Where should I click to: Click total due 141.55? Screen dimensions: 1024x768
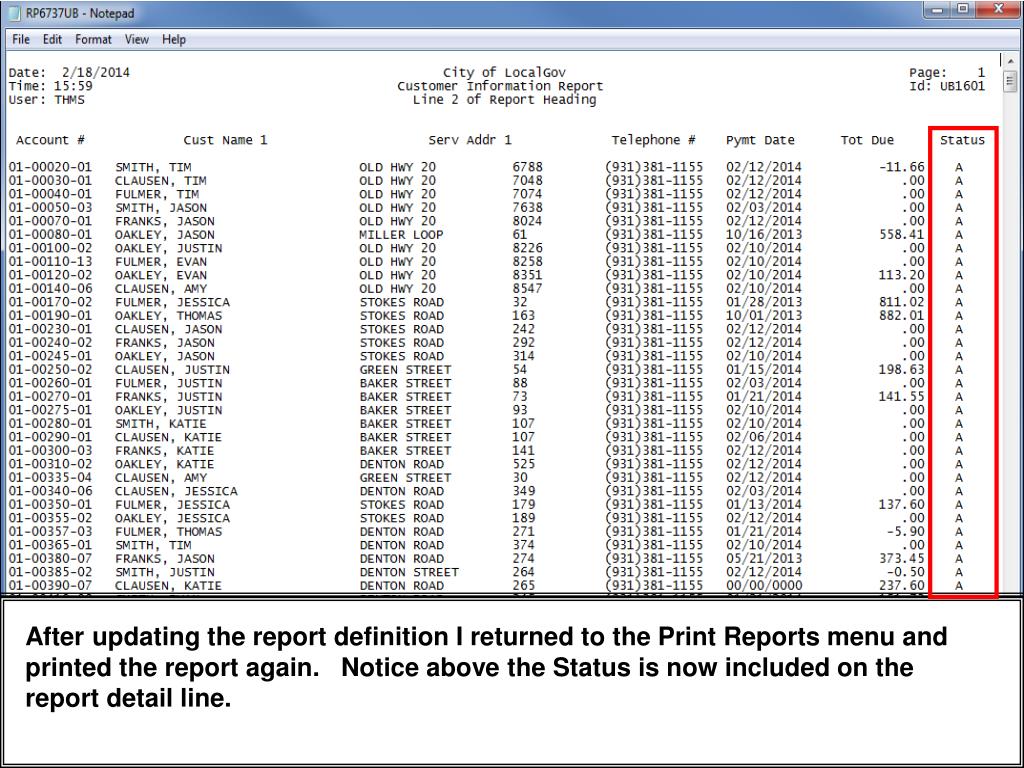[x=902, y=396]
